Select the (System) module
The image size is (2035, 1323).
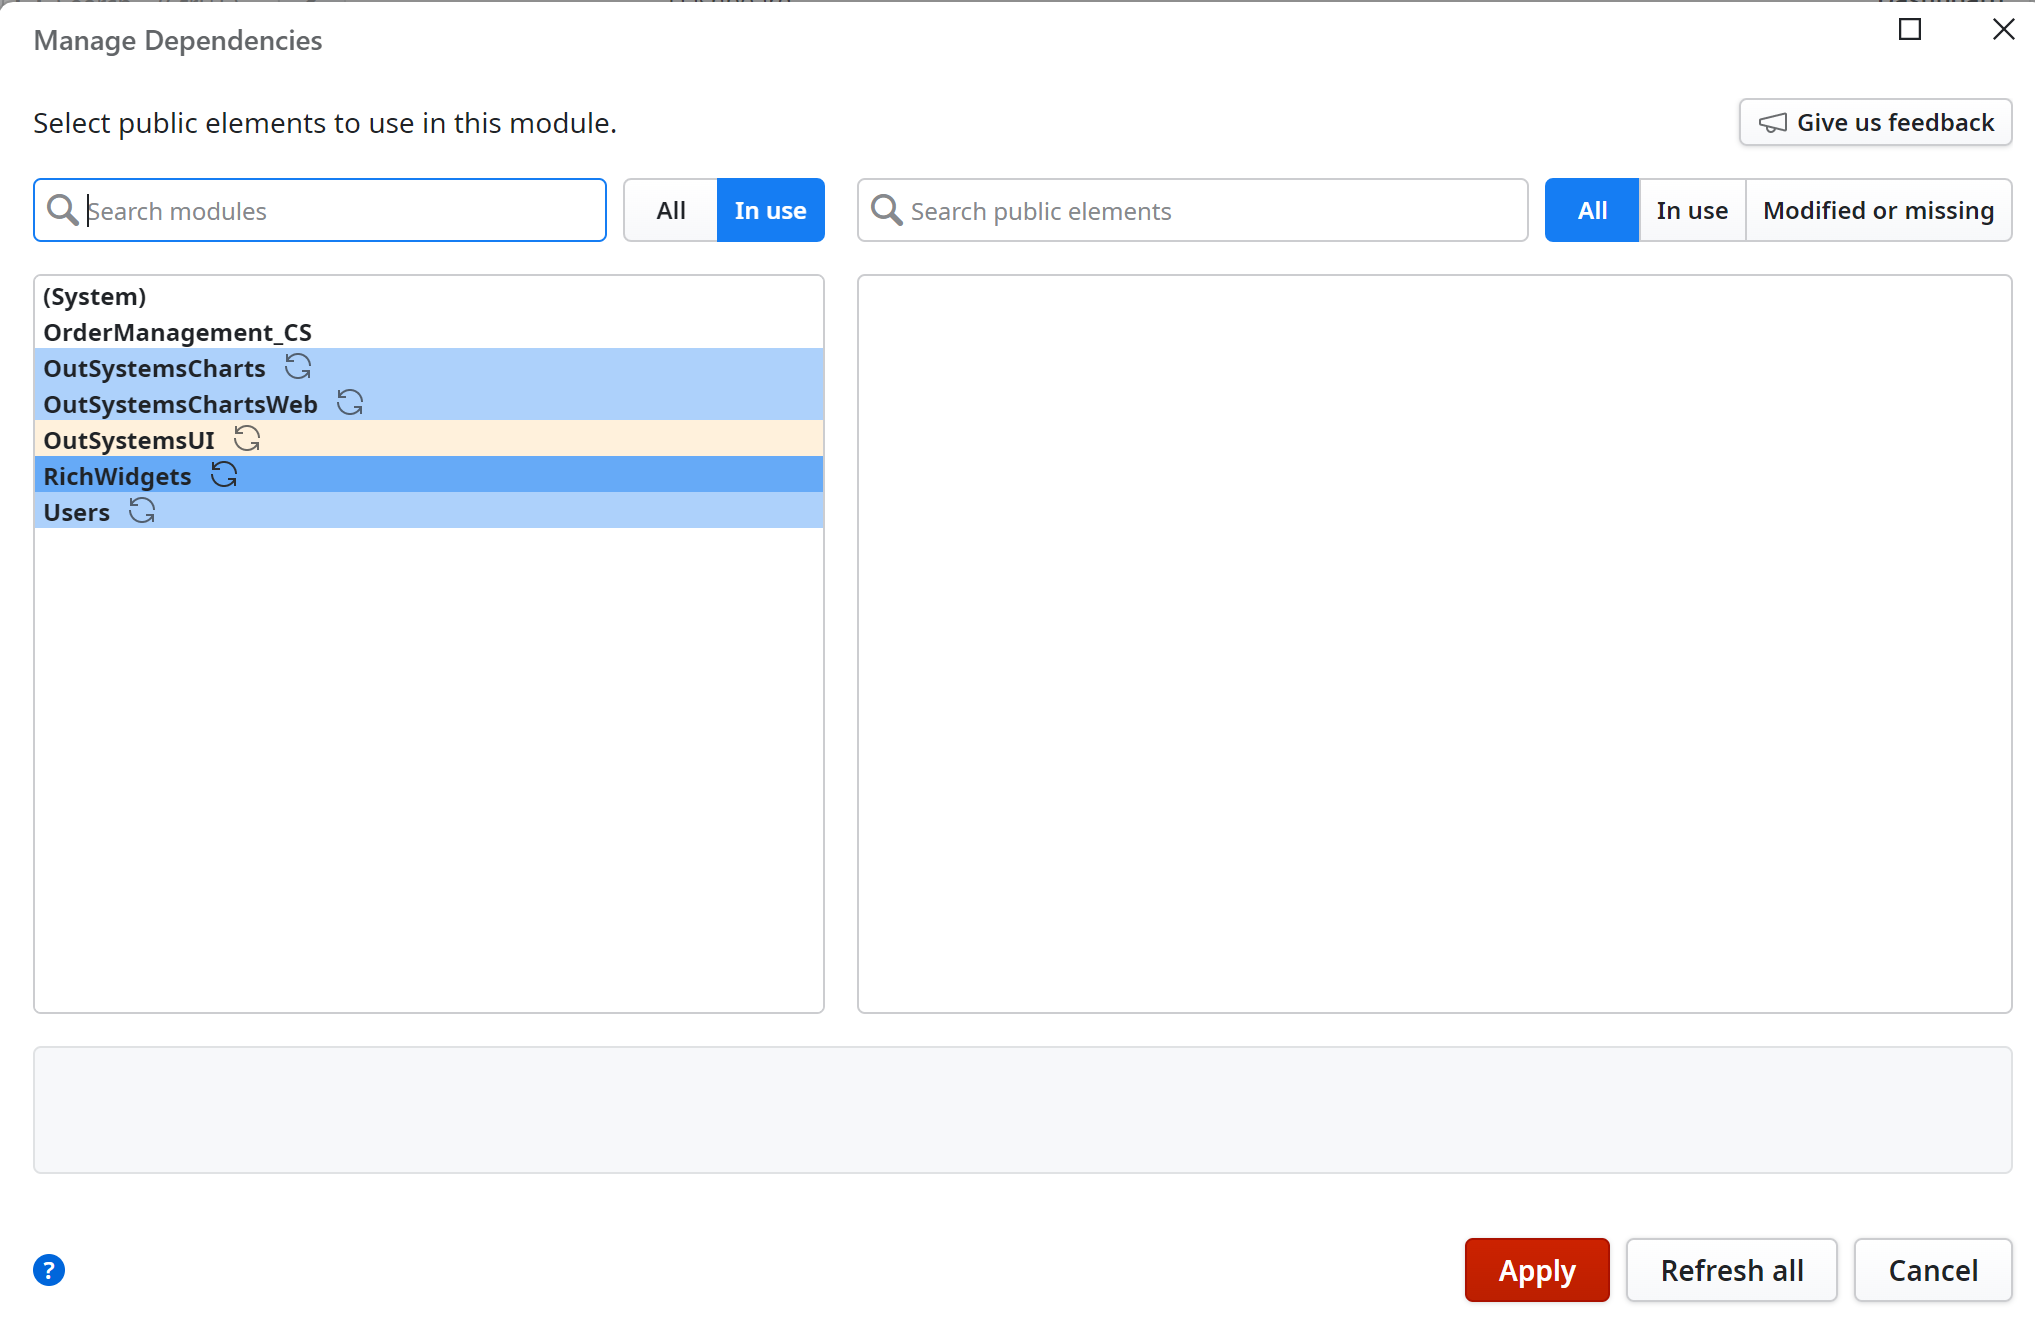coord(429,296)
